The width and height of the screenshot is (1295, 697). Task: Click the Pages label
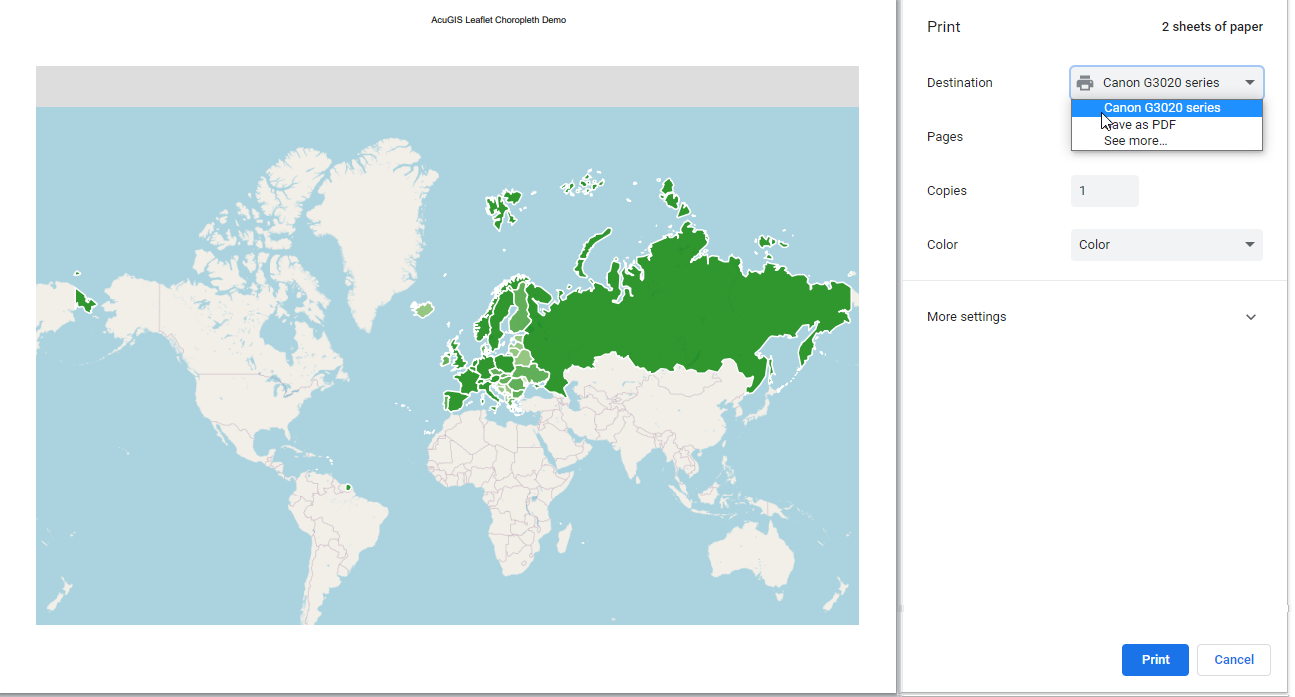click(945, 137)
